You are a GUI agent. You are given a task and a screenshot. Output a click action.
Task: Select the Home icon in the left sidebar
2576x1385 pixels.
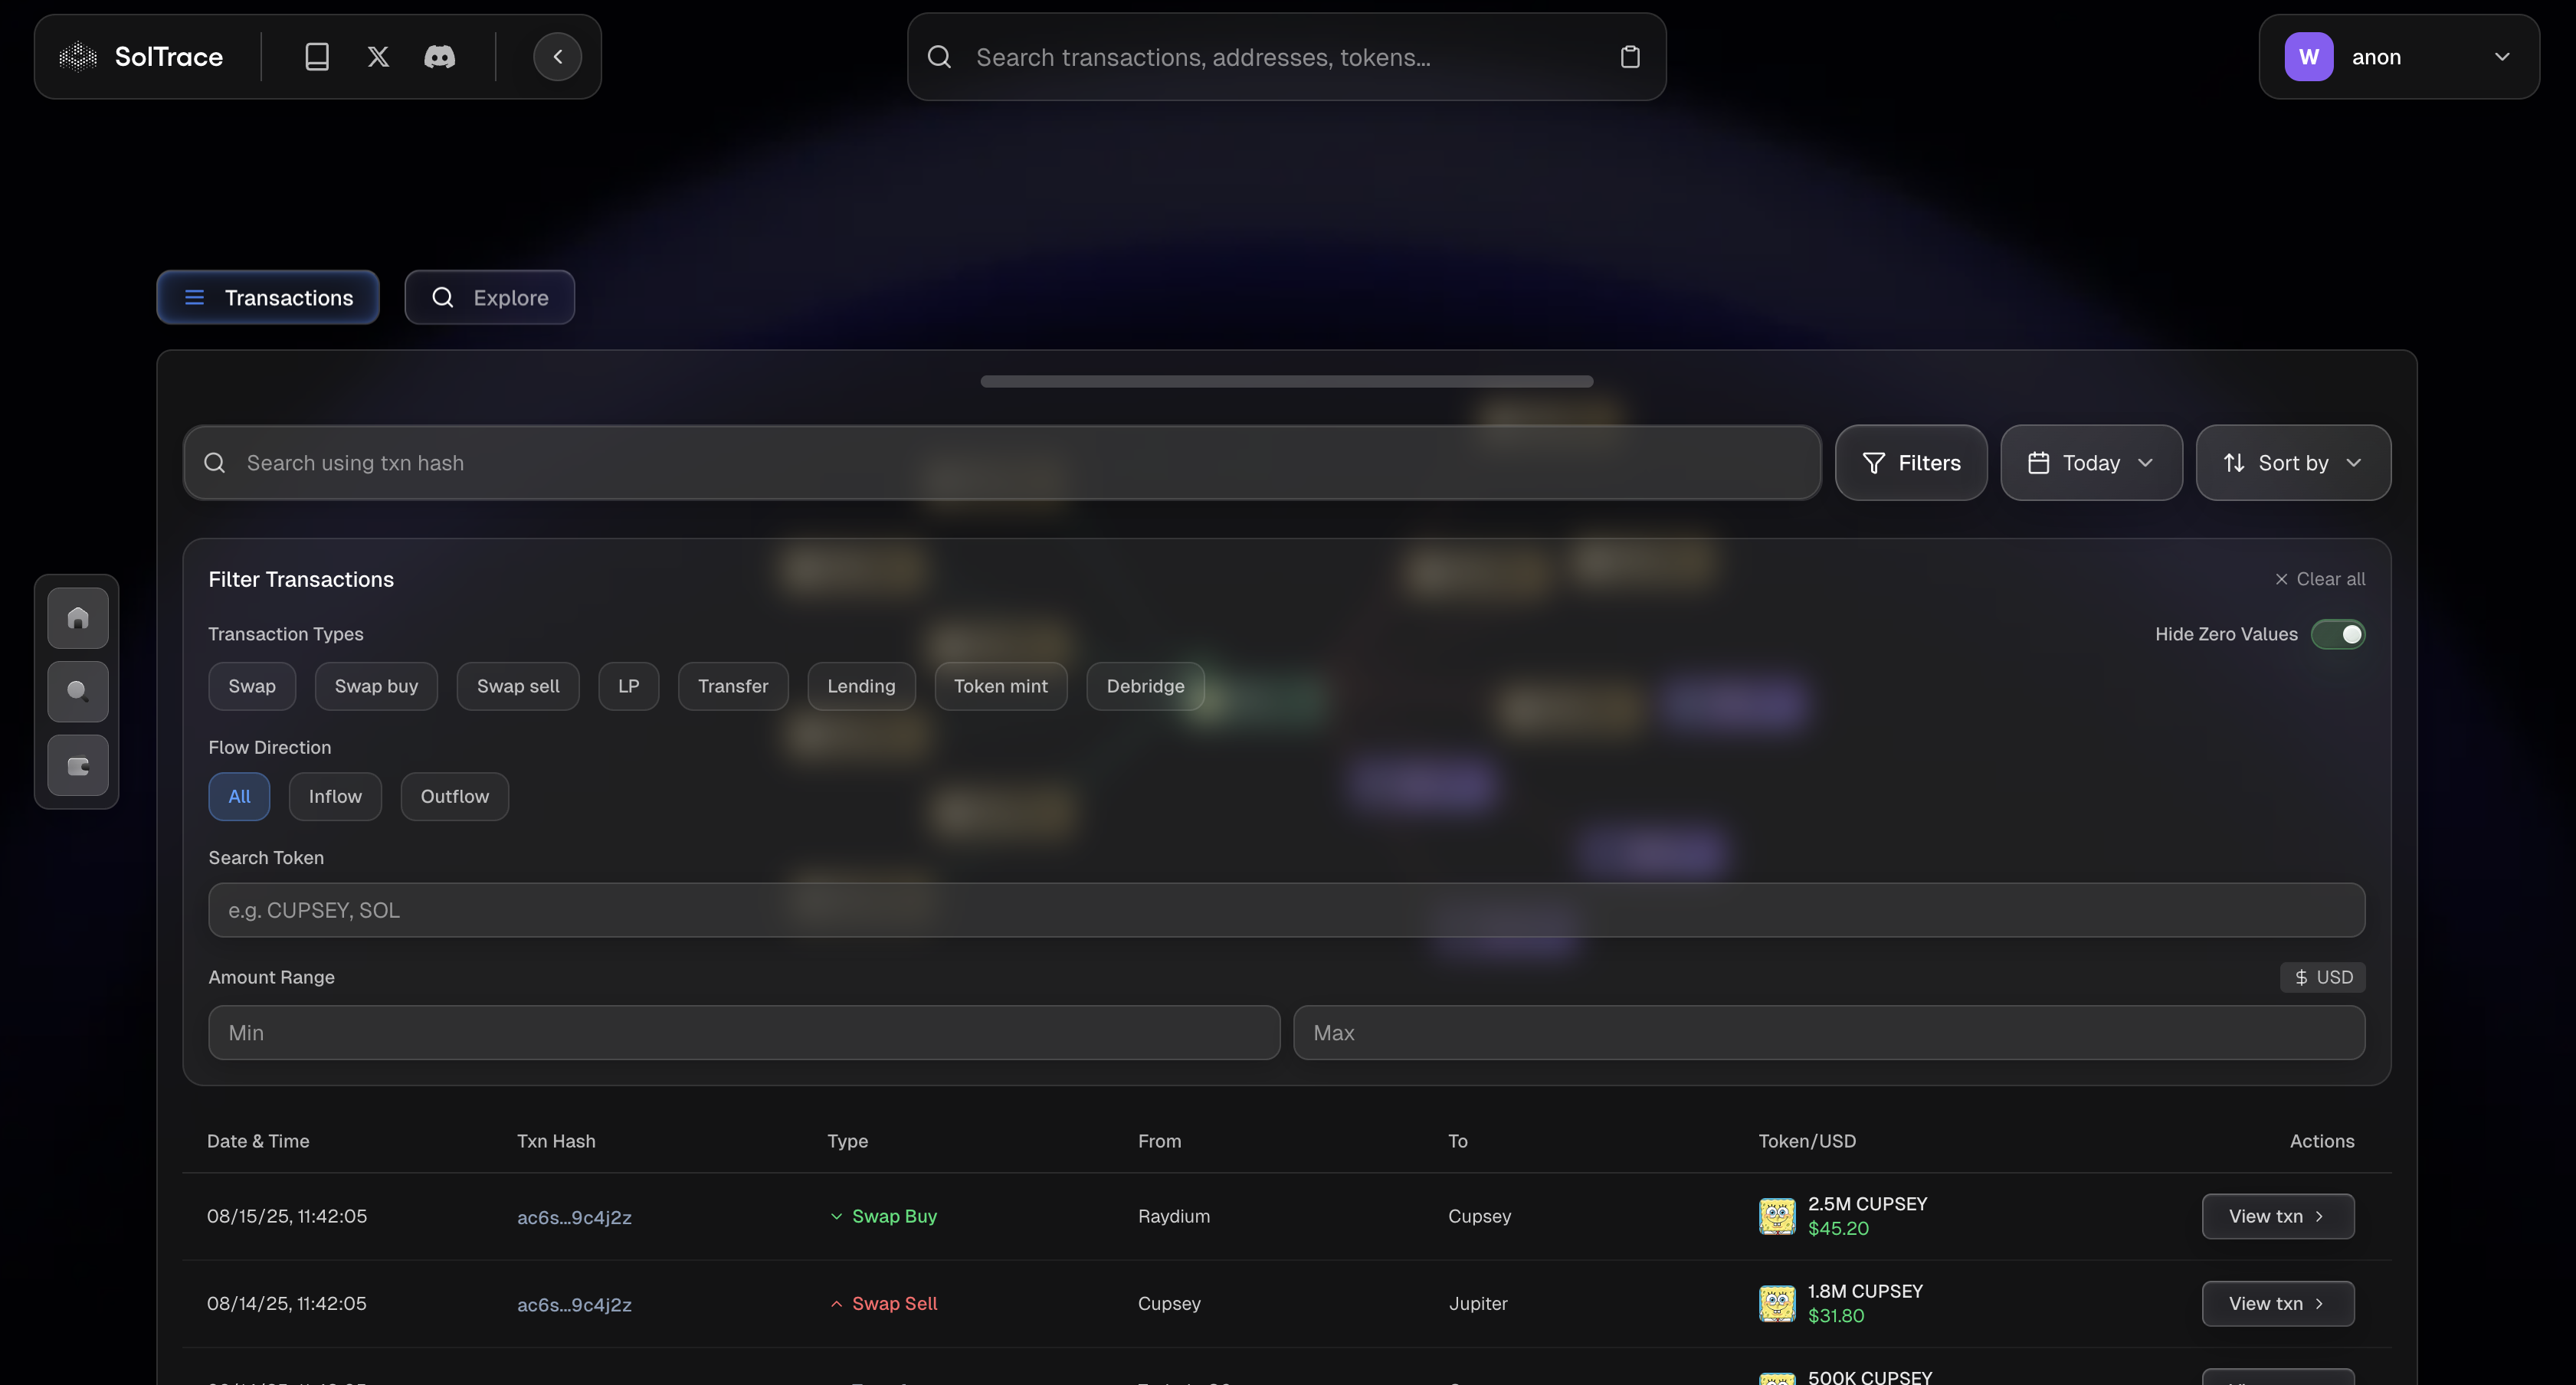[x=77, y=617]
